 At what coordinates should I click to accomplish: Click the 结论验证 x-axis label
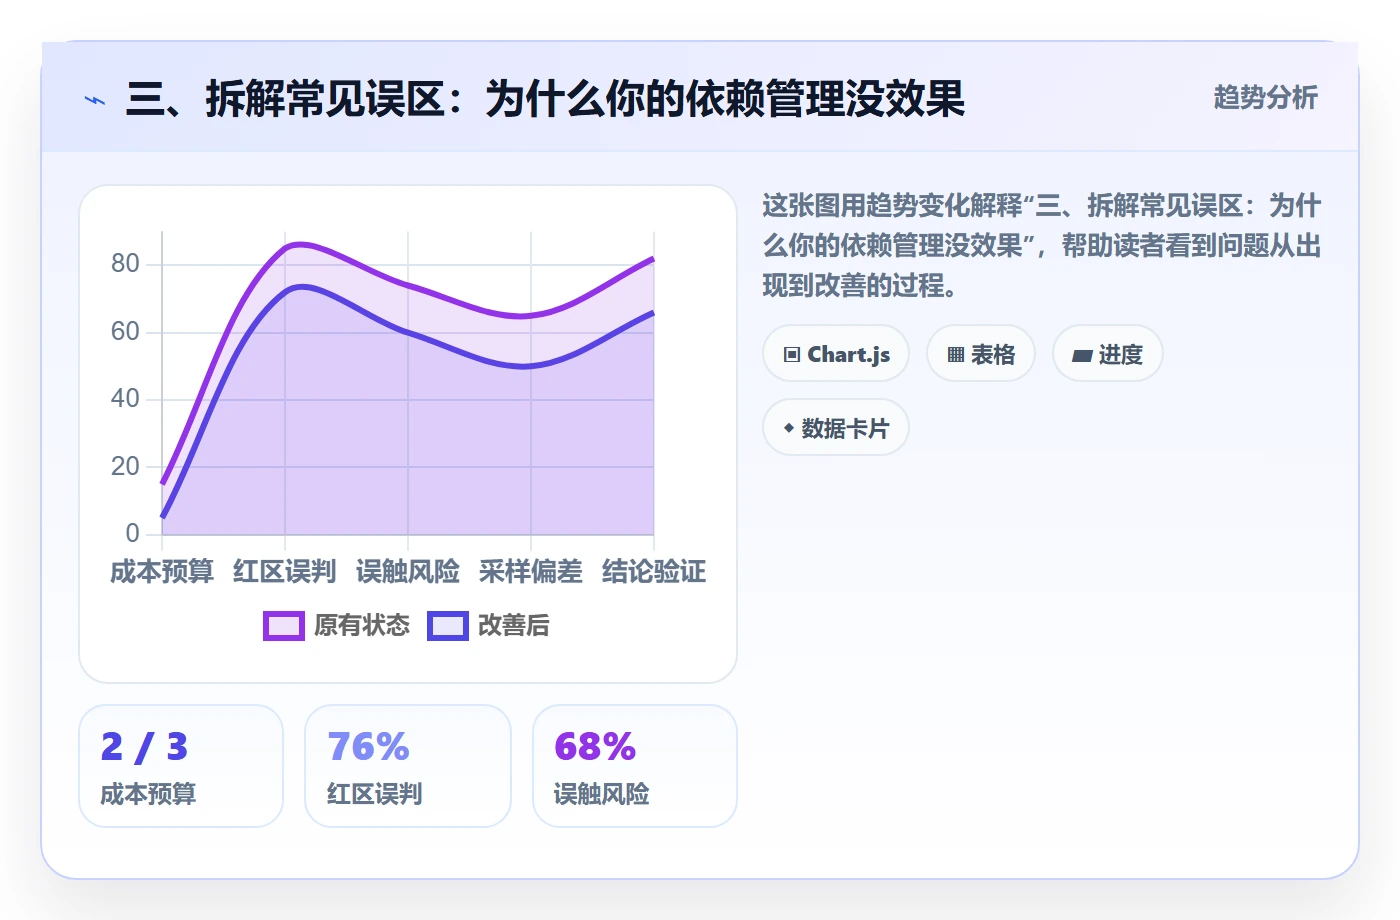[654, 572]
